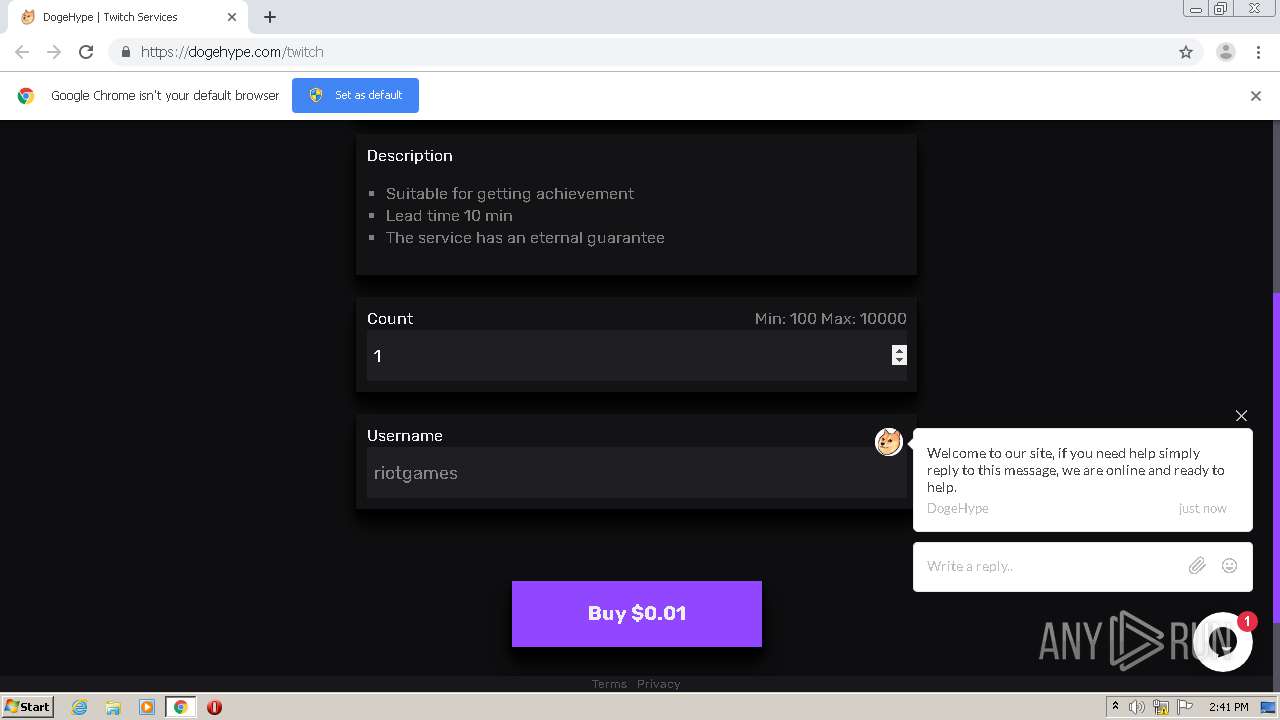Launch Internet Explorer from taskbar
Viewport: 1280px width, 720px height.
pos(80,707)
